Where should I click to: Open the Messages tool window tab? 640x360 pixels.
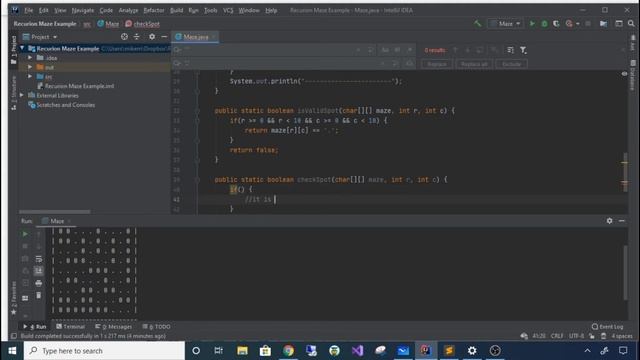pyautogui.click(x=114, y=327)
